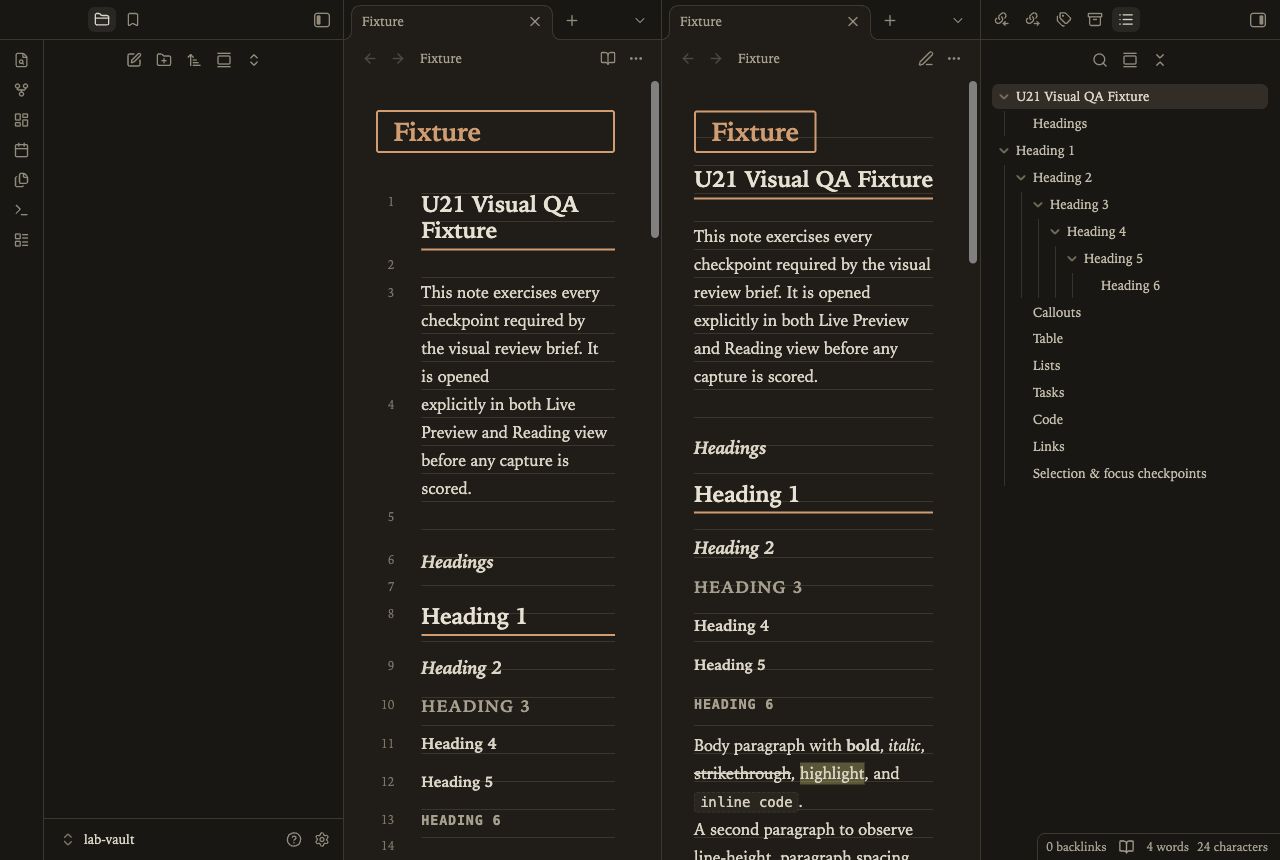Screen dimensions: 1280x860
Task: Collapse Heading 2 in the outline
Action: coord(1021,178)
